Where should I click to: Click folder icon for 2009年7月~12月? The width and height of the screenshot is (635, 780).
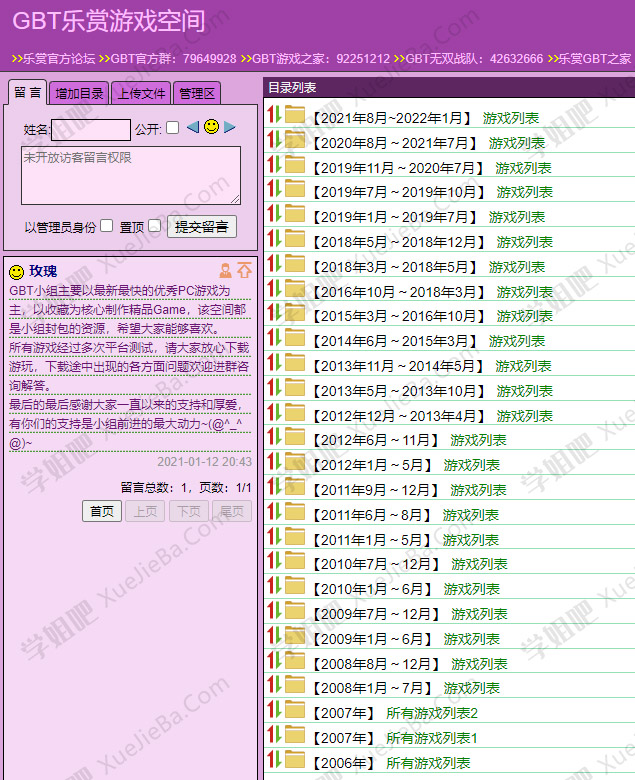295,611
